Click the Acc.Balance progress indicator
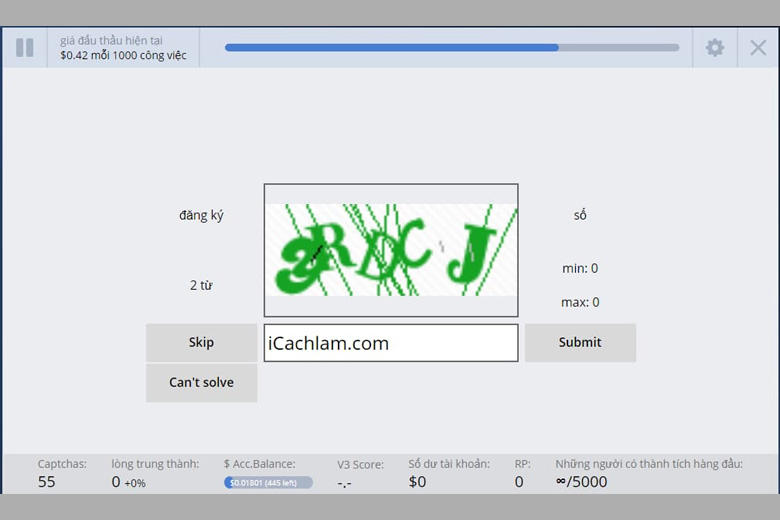 tap(268, 483)
